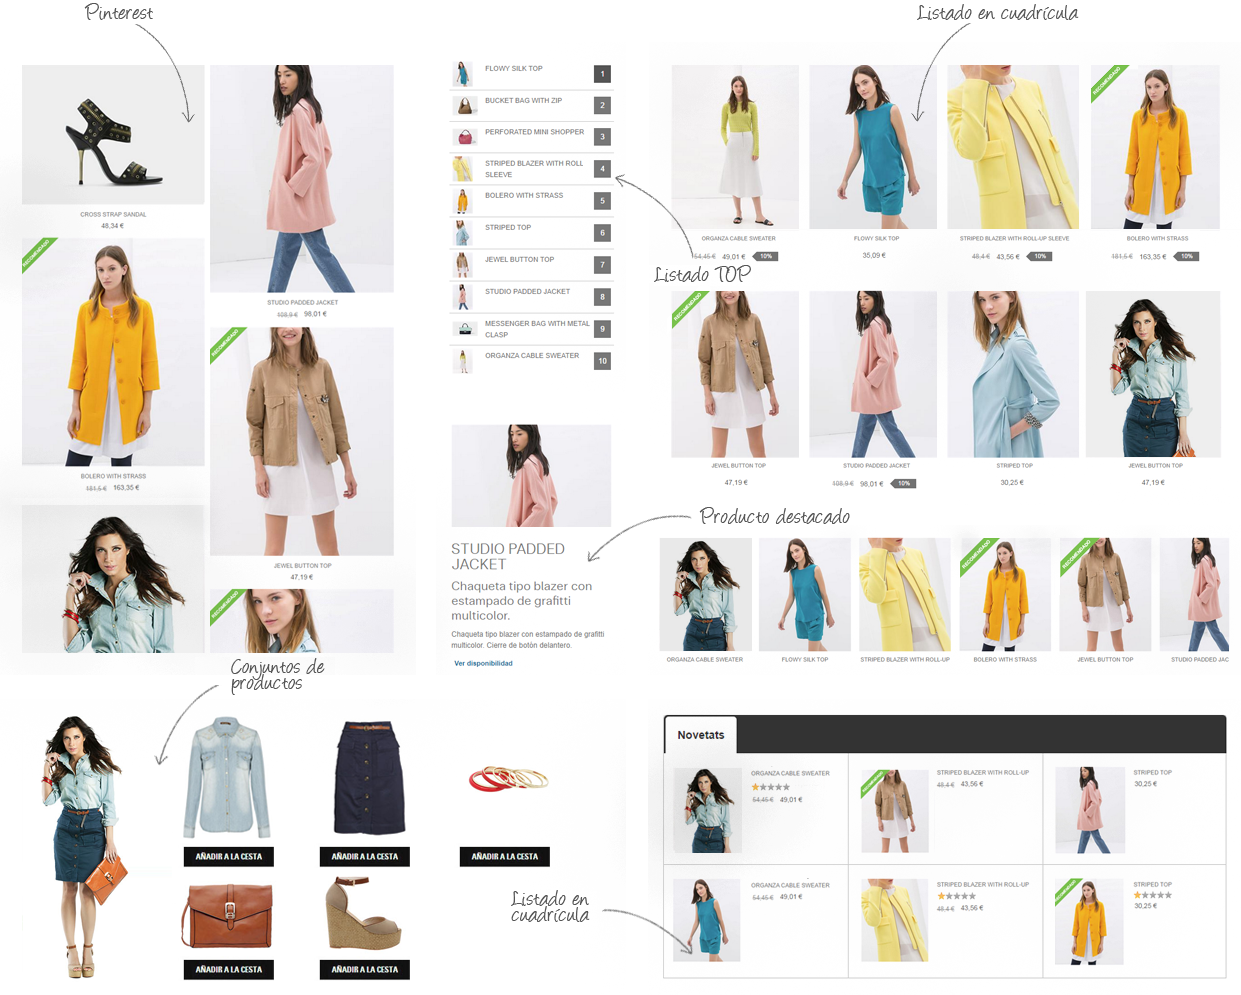Open light blue coat photo in grid listing

(1013, 374)
